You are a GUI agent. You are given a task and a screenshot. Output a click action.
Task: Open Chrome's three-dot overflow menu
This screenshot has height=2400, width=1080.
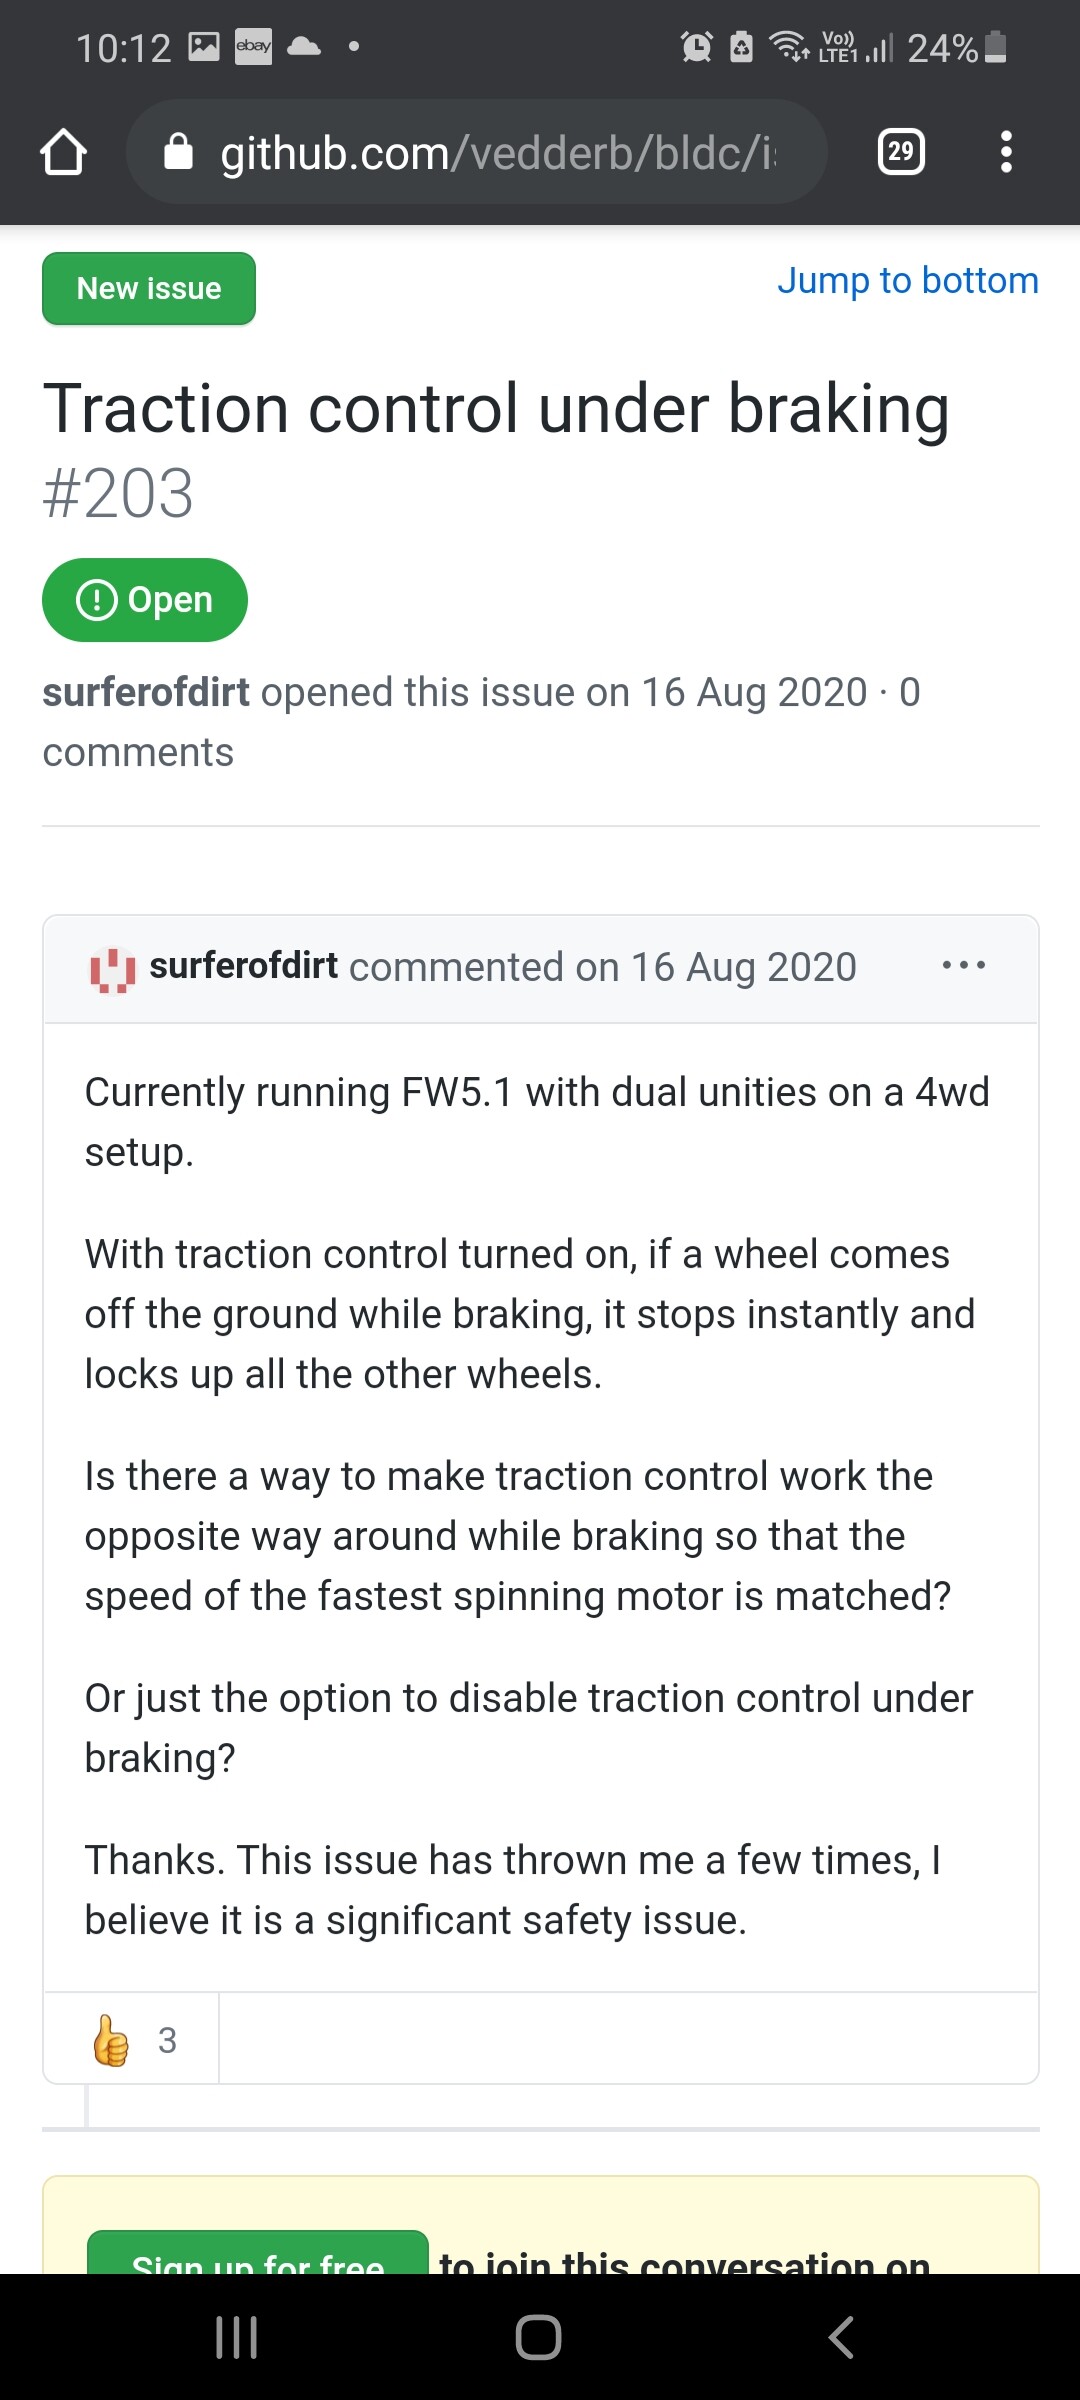click(x=1006, y=152)
